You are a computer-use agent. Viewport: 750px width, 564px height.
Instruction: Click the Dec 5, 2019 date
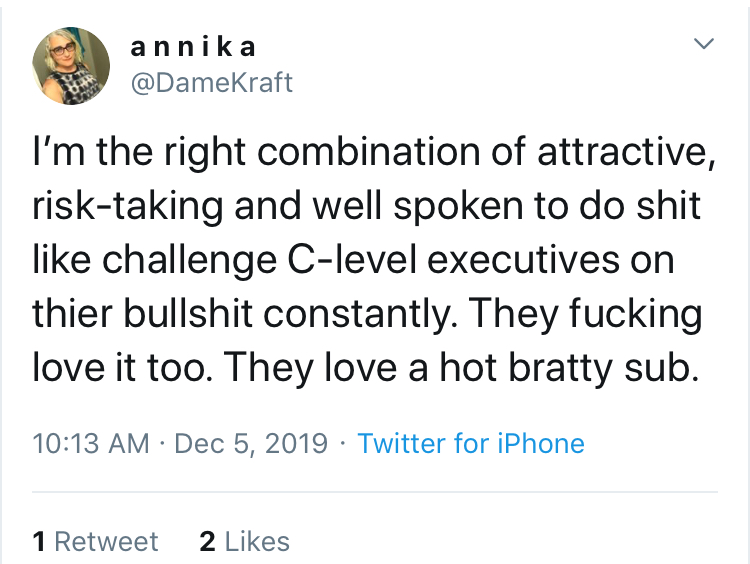[x=250, y=443]
